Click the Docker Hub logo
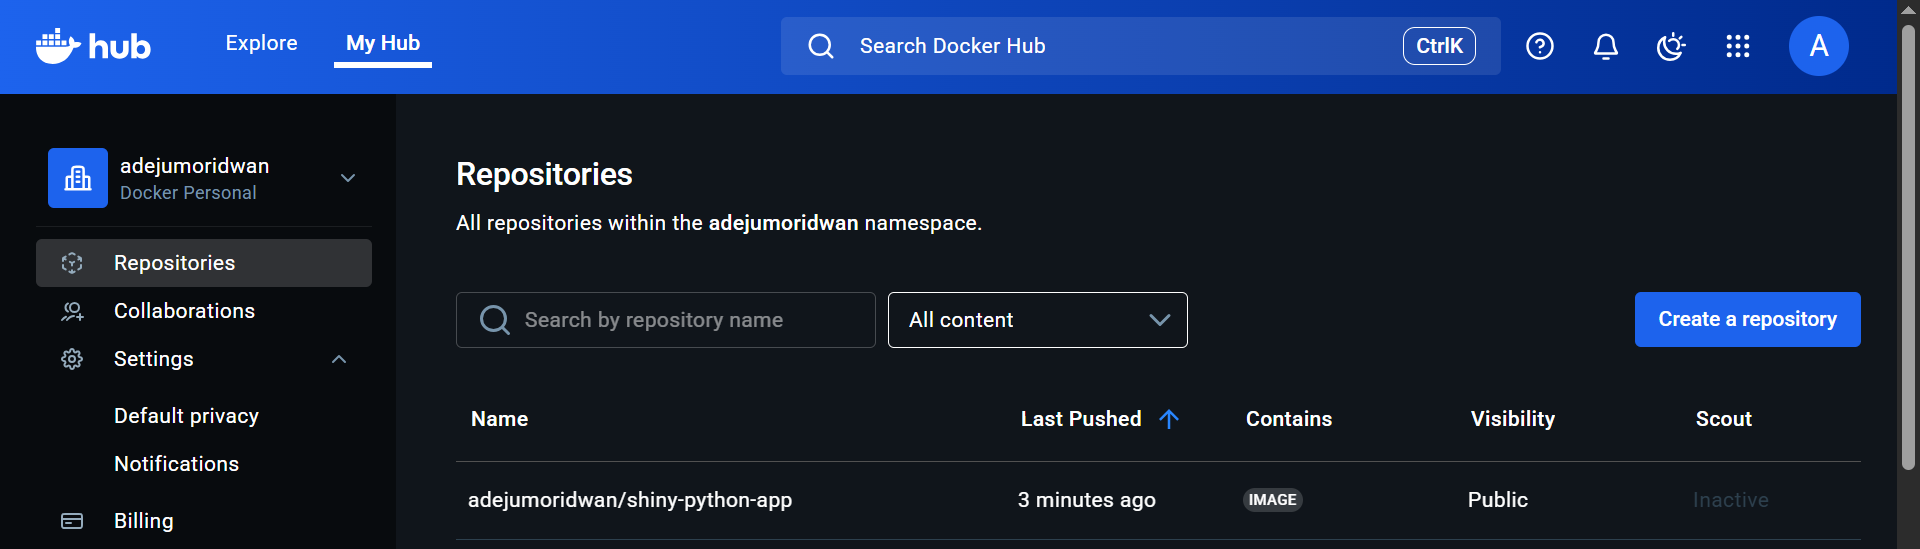The height and width of the screenshot is (549, 1920). 93,46
